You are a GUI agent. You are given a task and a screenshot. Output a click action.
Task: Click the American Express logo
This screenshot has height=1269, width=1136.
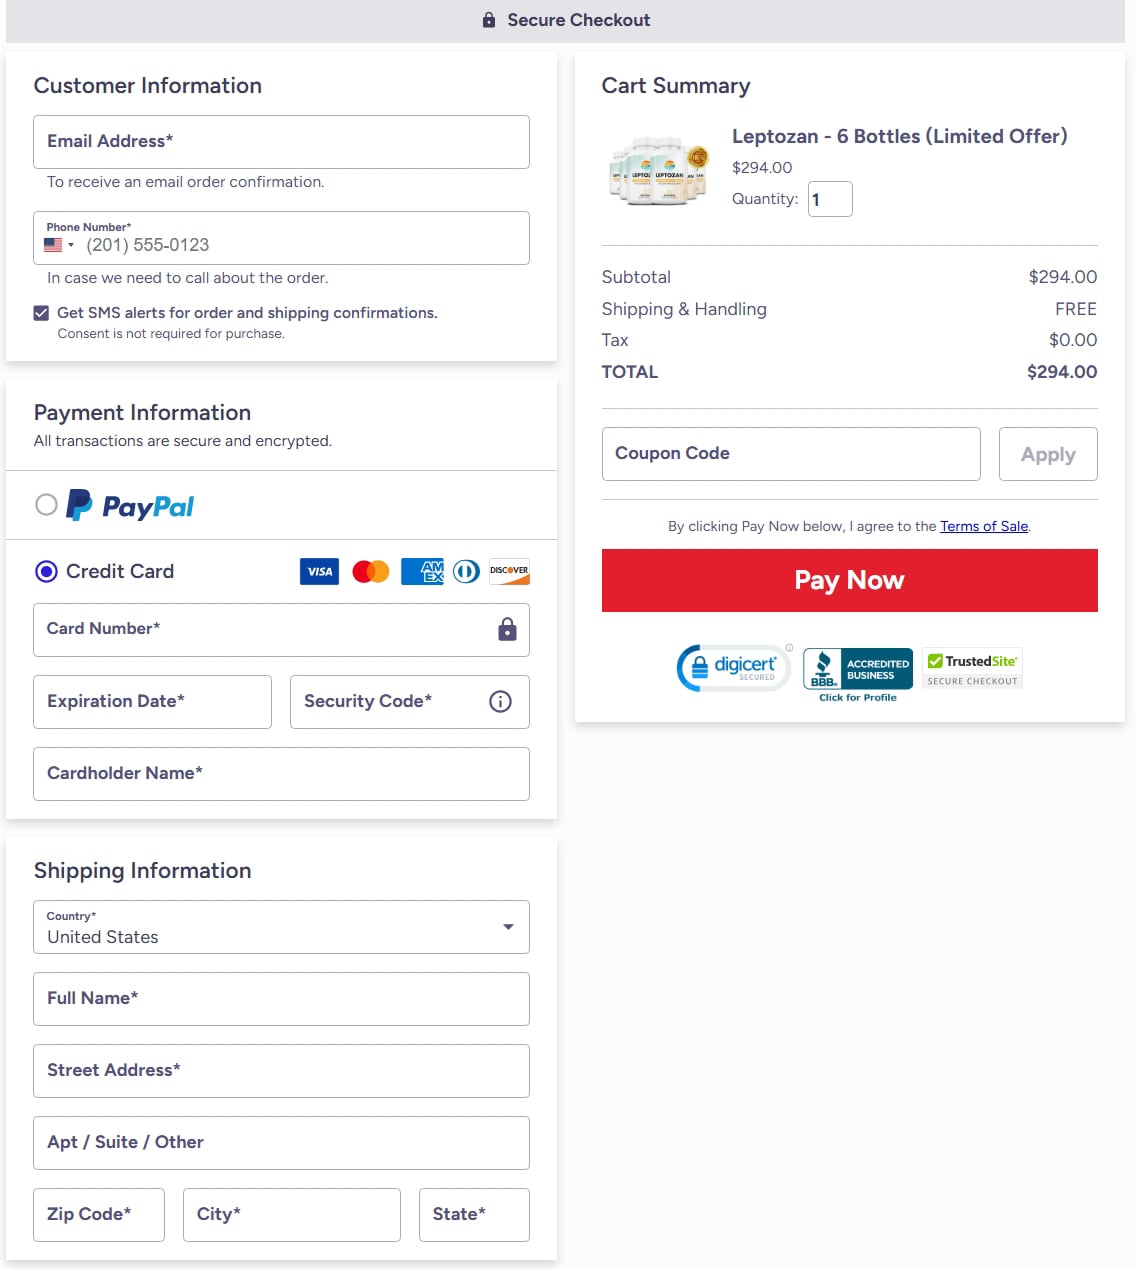tap(422, 572)
